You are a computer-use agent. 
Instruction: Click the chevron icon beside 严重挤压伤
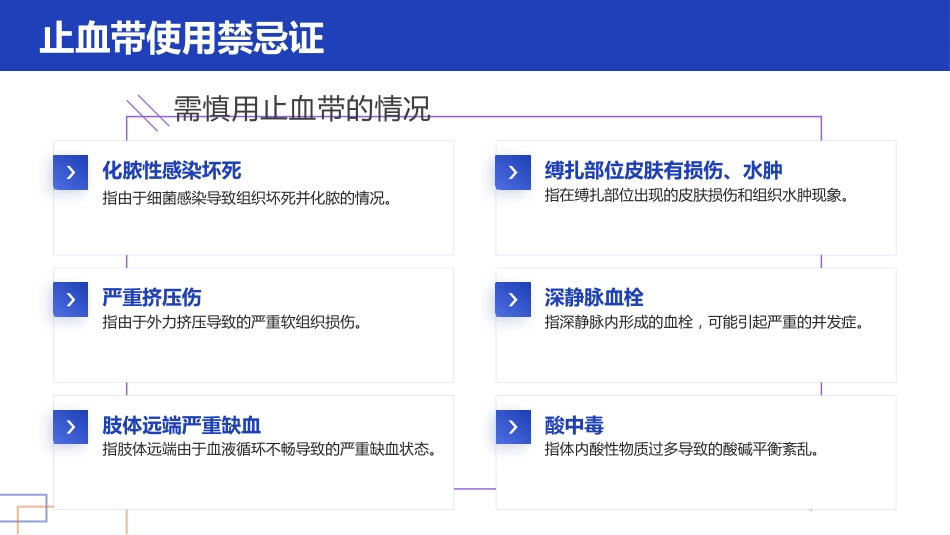[71, 299]
